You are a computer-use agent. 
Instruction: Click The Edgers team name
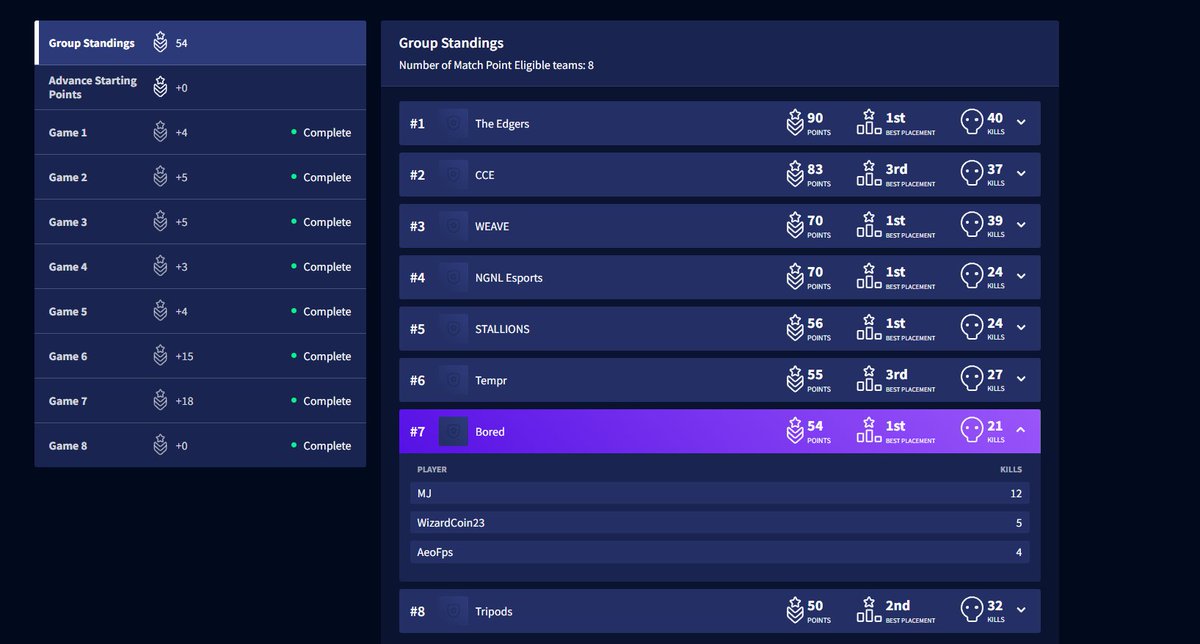pos(502,124)
